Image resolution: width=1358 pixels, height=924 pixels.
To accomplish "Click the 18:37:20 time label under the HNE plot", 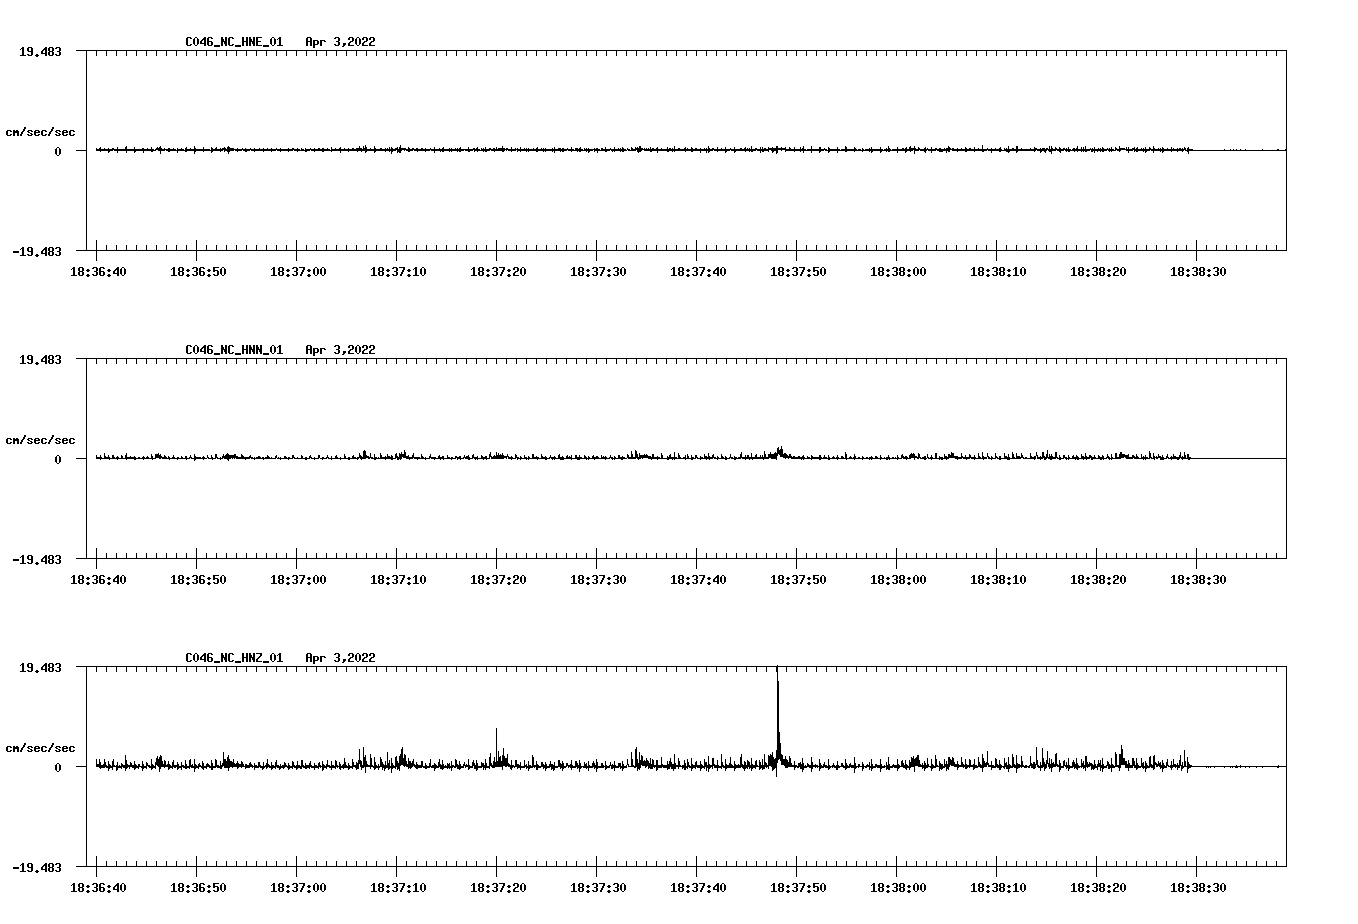I will pos(498,272).
